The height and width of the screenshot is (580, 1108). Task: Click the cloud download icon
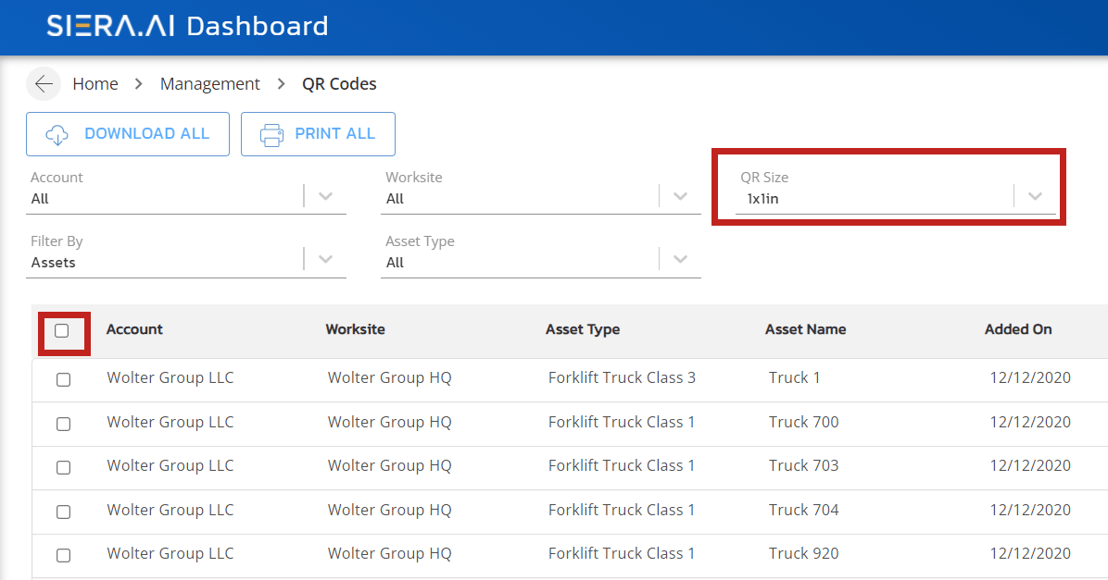point(57,134)
